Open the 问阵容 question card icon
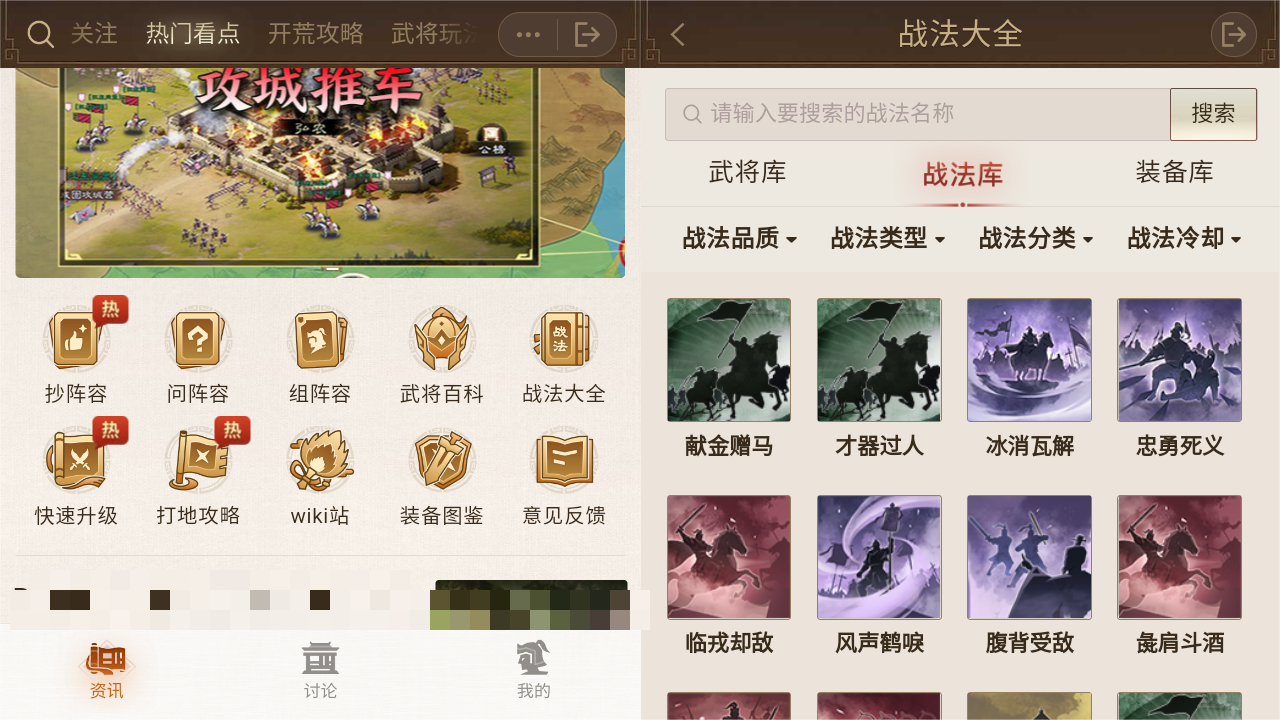This screenshot has width=1280, height=720. tap(198, 340)
